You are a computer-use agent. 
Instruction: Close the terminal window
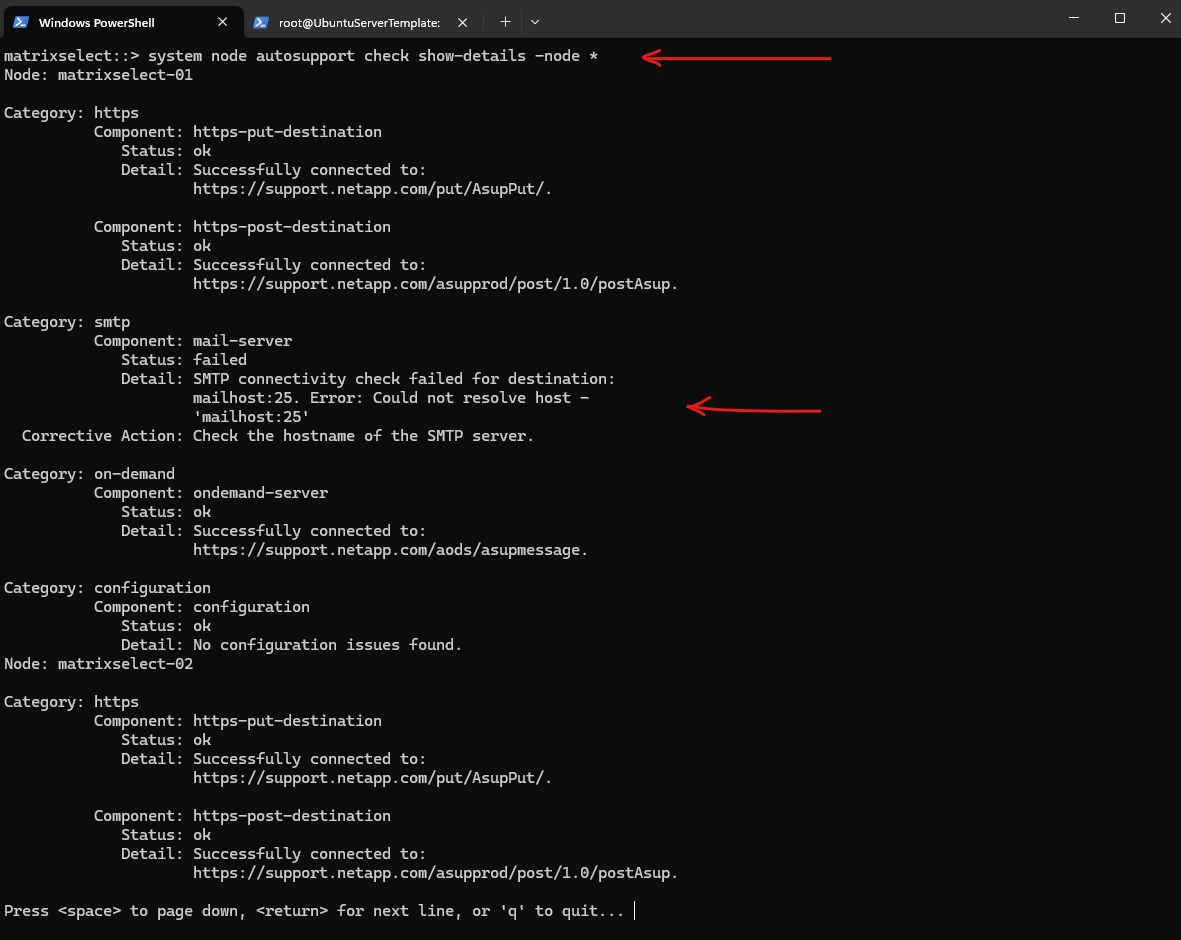[1164, 17]
